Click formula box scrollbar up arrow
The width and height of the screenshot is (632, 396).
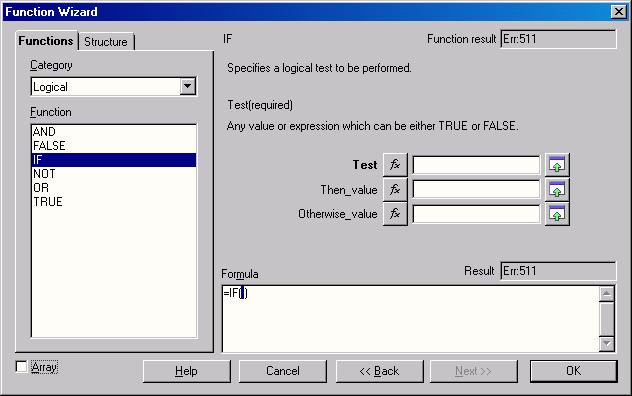[607, 294]
